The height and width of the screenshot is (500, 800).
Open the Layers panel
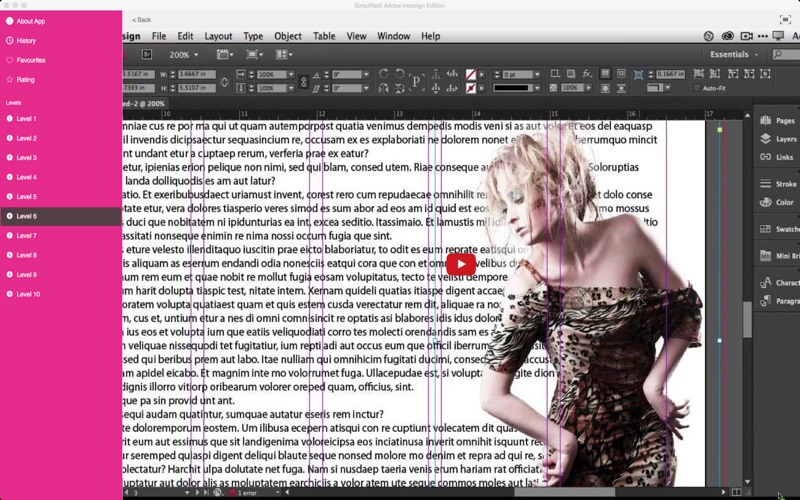click(778, 139)
